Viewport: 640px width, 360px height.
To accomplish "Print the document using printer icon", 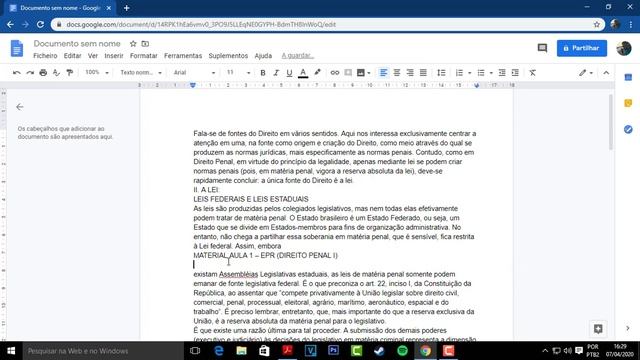I will click(x=43, y=73).
